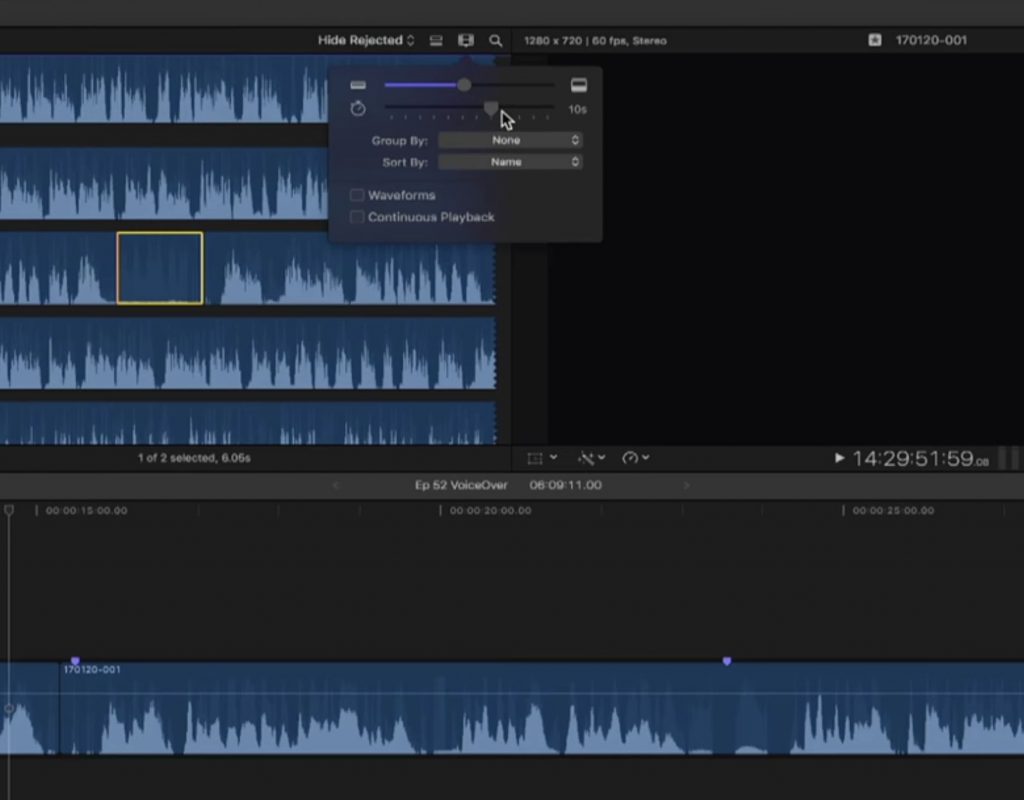Click the 170120-001 title in viewer header
1024x800 pixels.
(x=931, y=40)
